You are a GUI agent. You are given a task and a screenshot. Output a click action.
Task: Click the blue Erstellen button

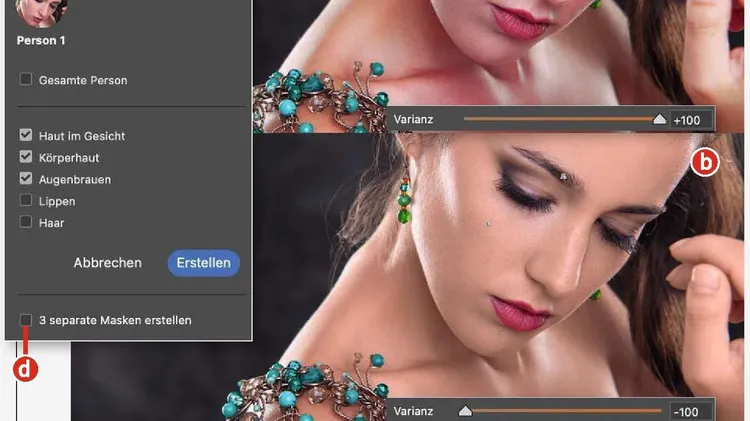203,263
